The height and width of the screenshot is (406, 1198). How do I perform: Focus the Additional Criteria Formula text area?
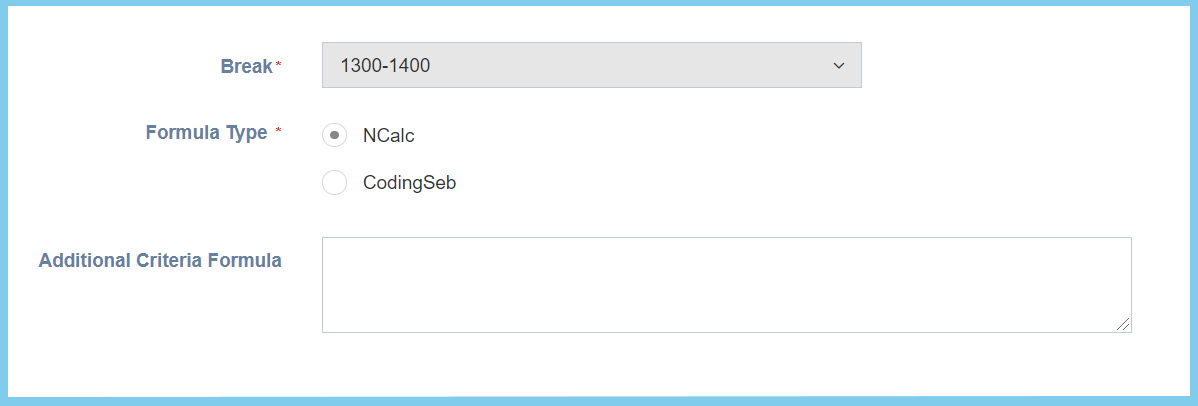tap(726, 284)
